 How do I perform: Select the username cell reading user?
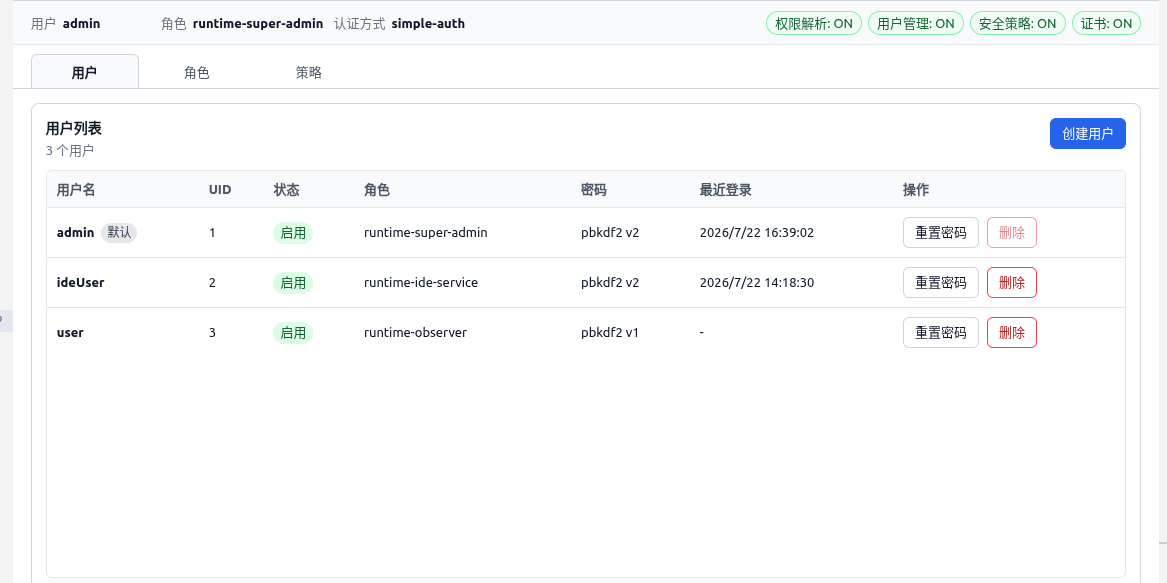click(x=70, y=333)
